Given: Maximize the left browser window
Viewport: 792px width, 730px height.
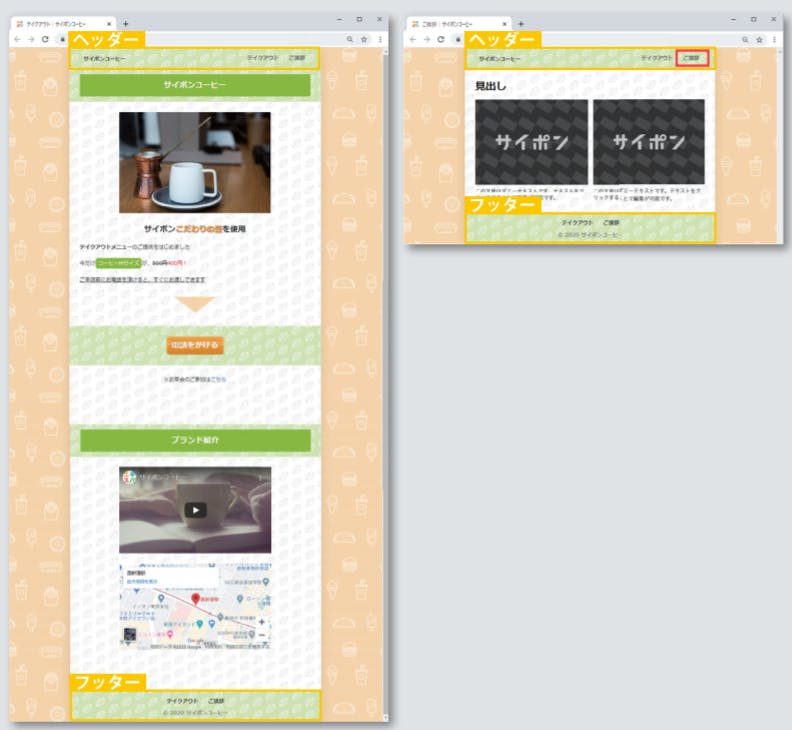Looking at the screenshot, I should [359, 19].
